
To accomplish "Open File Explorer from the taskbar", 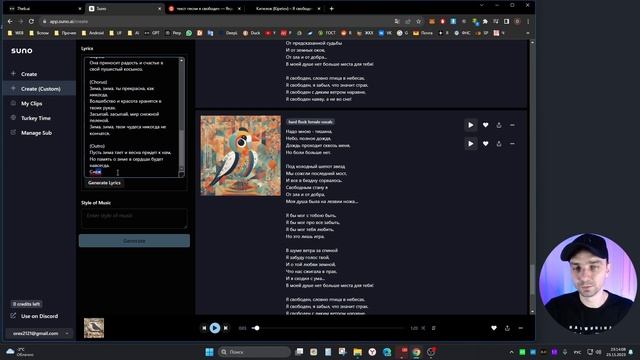I will tap(358, 352).
